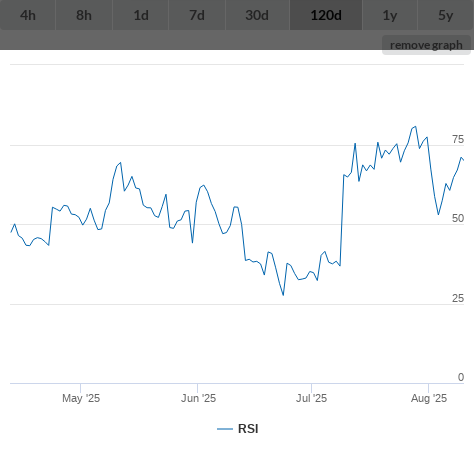The width and height of the screenshot is (474, 455).
Task: Click the 25 level axis label
Action: click(x=458, y=298)
